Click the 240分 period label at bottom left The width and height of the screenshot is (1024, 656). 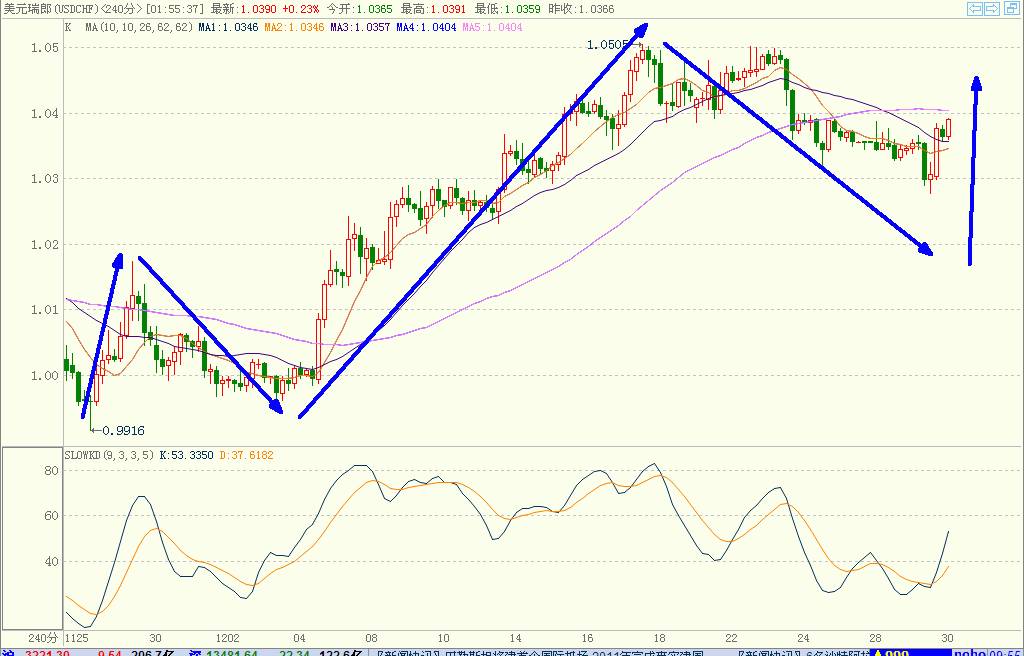(42, 638)
